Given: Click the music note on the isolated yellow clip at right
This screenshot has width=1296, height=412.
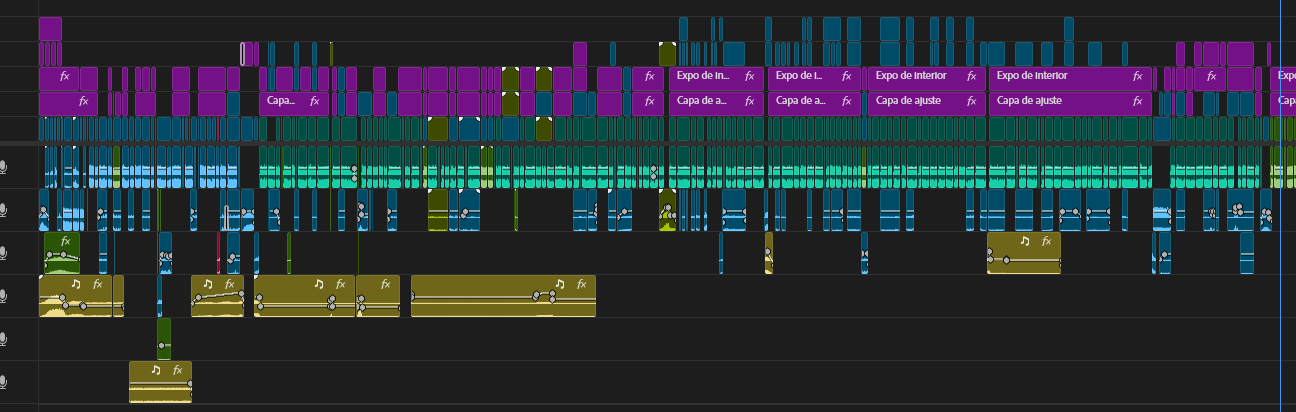Looking at the screenshot, I should 1024,241.
